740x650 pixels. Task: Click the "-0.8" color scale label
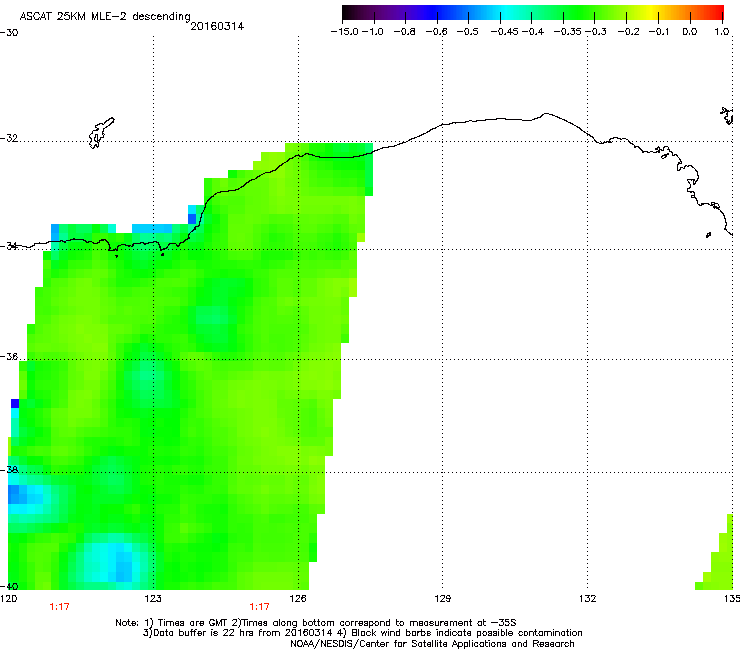(x=404, y=32)
